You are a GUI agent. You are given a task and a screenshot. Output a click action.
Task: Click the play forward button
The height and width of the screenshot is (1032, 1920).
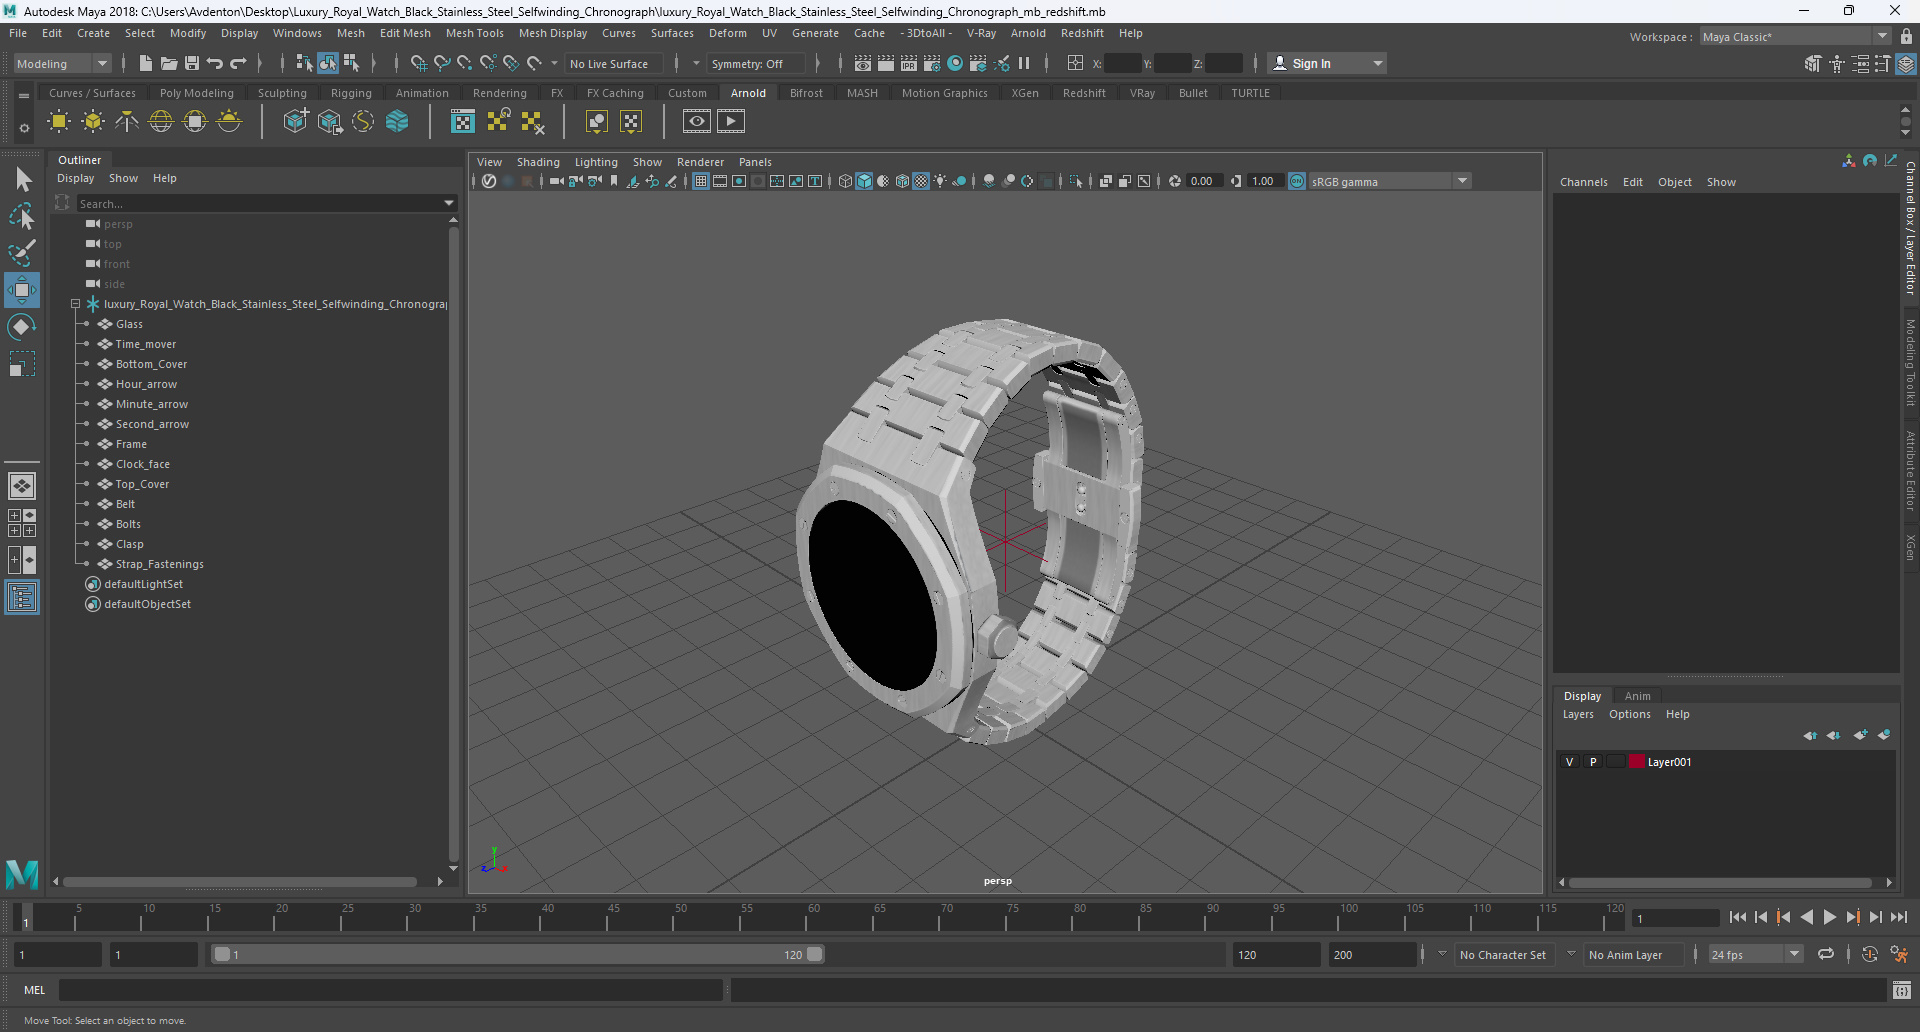click(1830, 917)
